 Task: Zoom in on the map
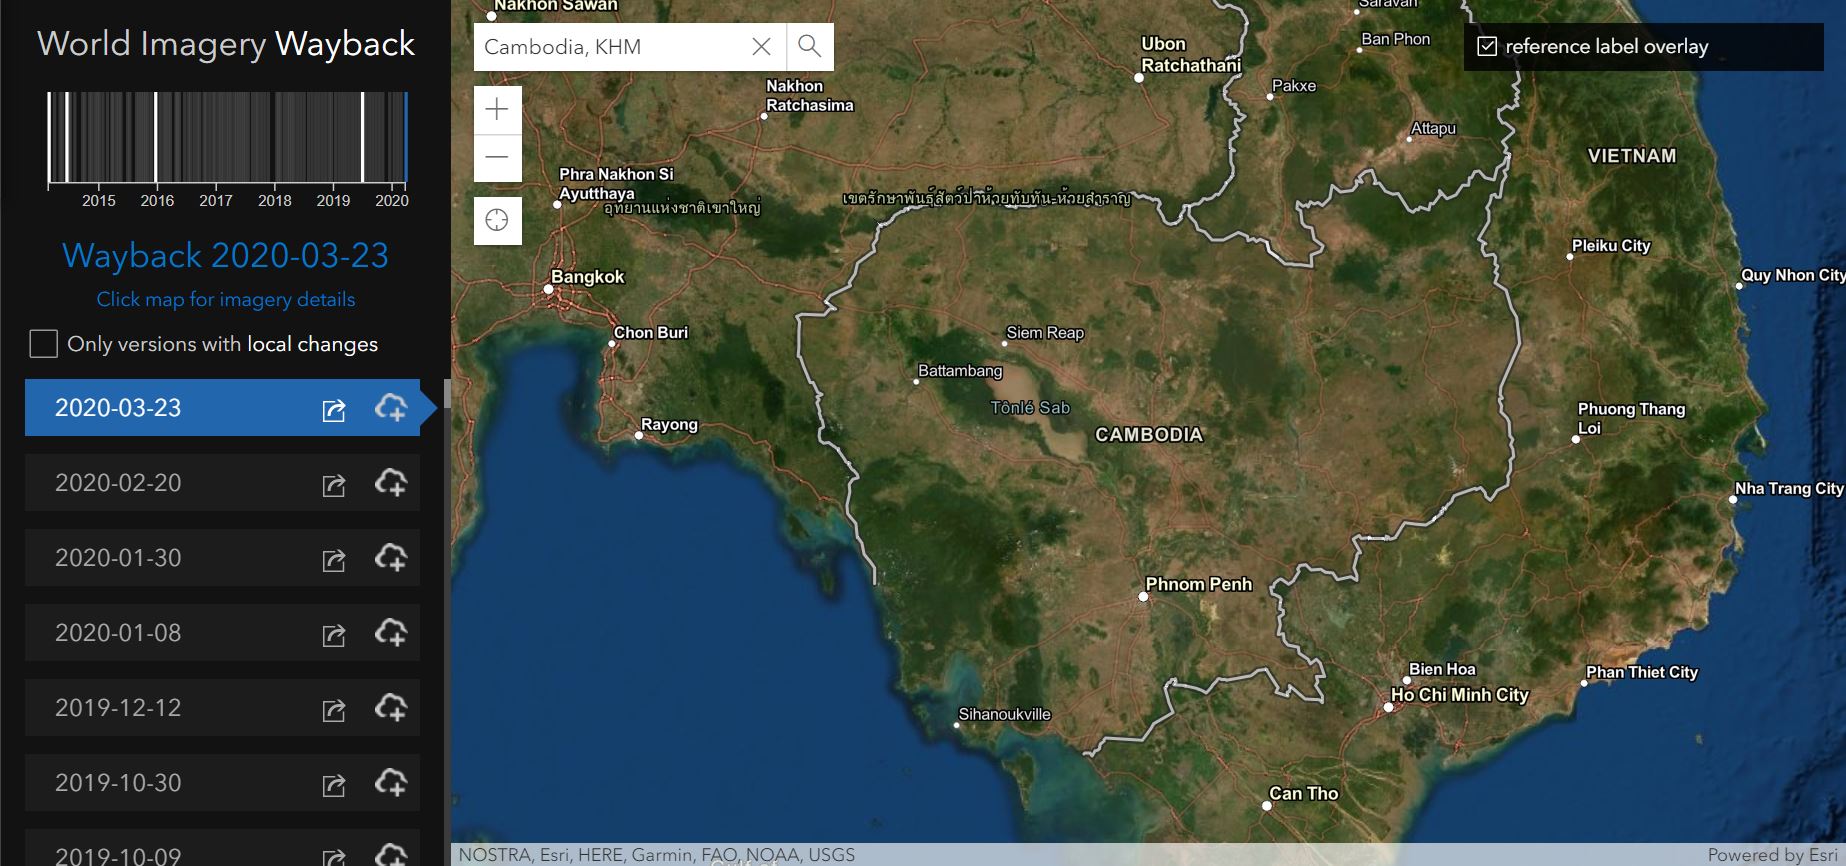pyautogui.click(x=497, y=110)
